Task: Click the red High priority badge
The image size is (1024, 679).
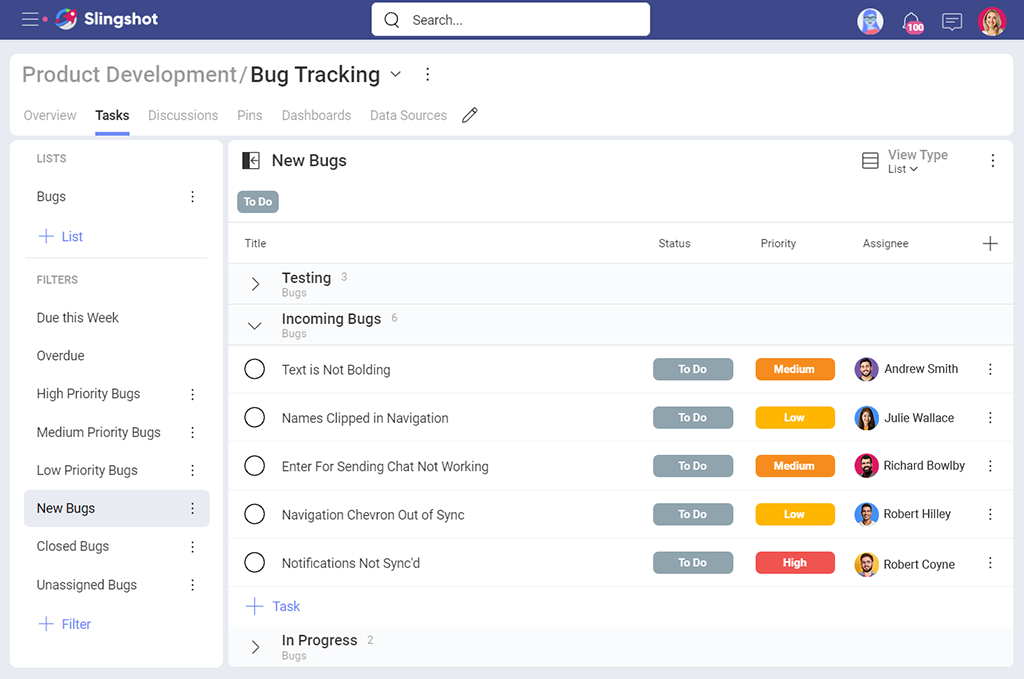Action: coord(795,562)
